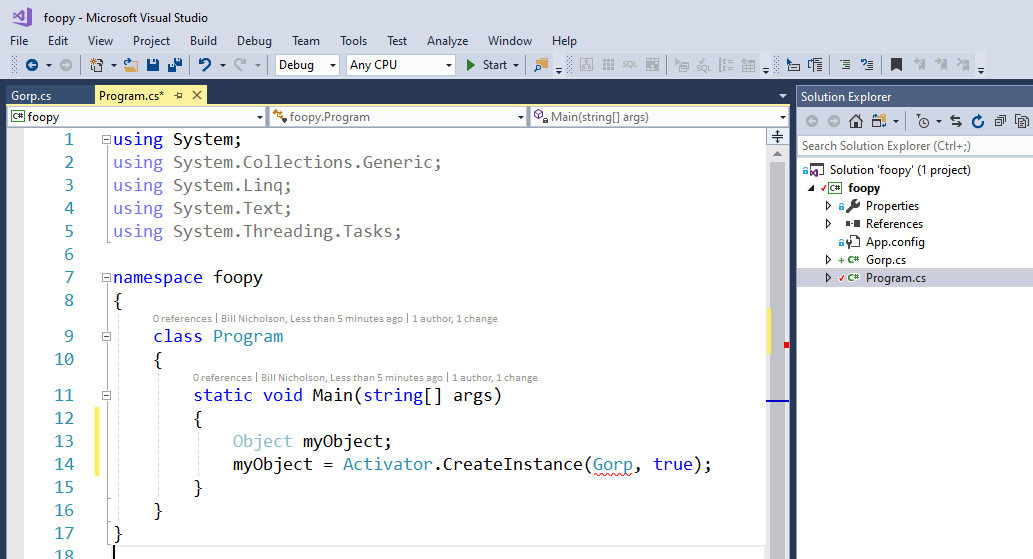Screen dimensions: 1033x559
Task: Expand the Properties node in Solution Explorer
Action: (x=828, y=206)
